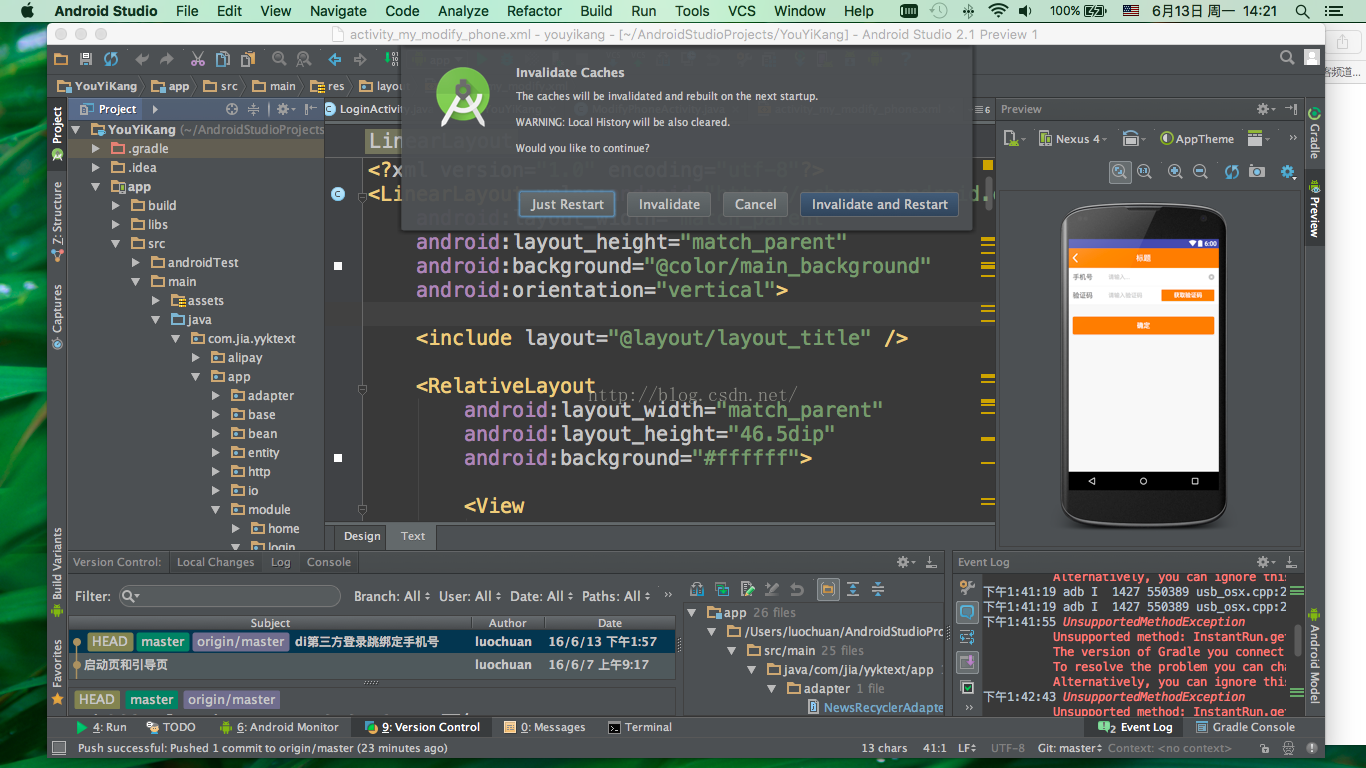The height and width of the screenshot is (768, 1366).
Task: Select commit row by luochuan 16/6/7
Action: [x=372, y=665]
